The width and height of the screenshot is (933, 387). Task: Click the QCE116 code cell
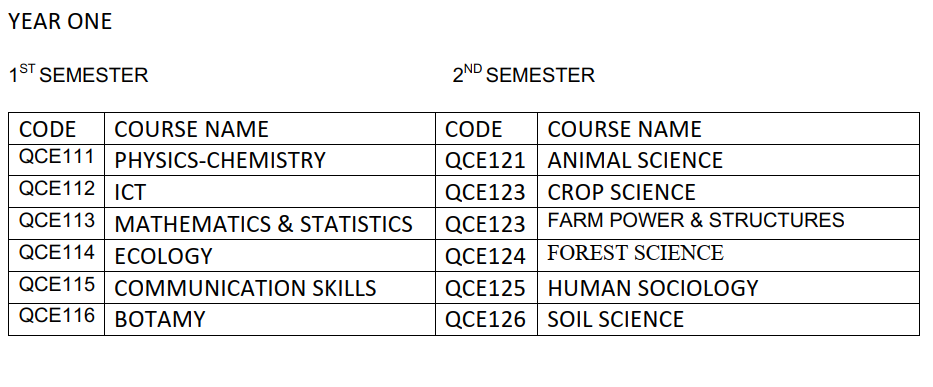[x=57, y=319]
